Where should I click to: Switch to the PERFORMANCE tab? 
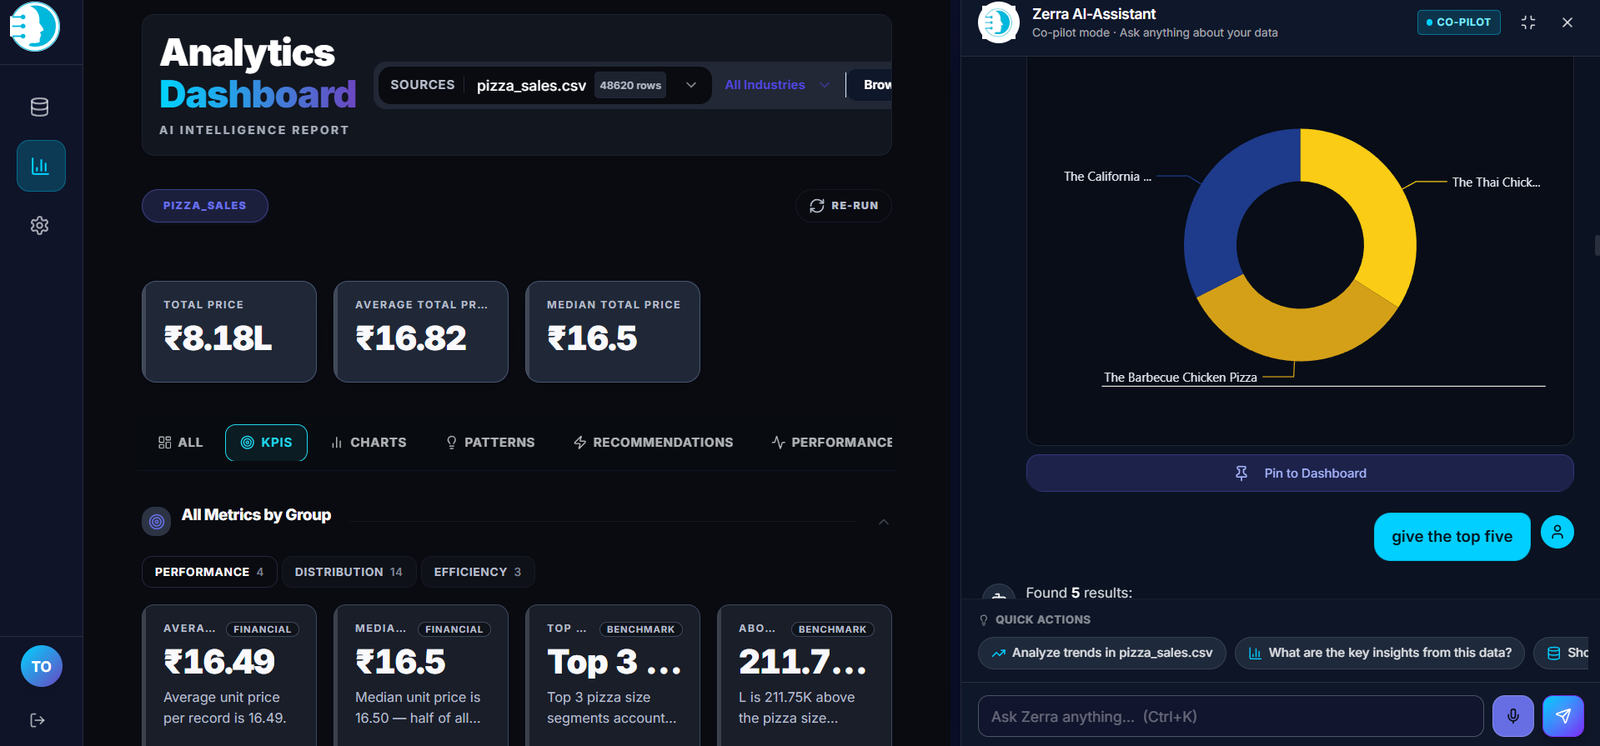tap(832, 442)
